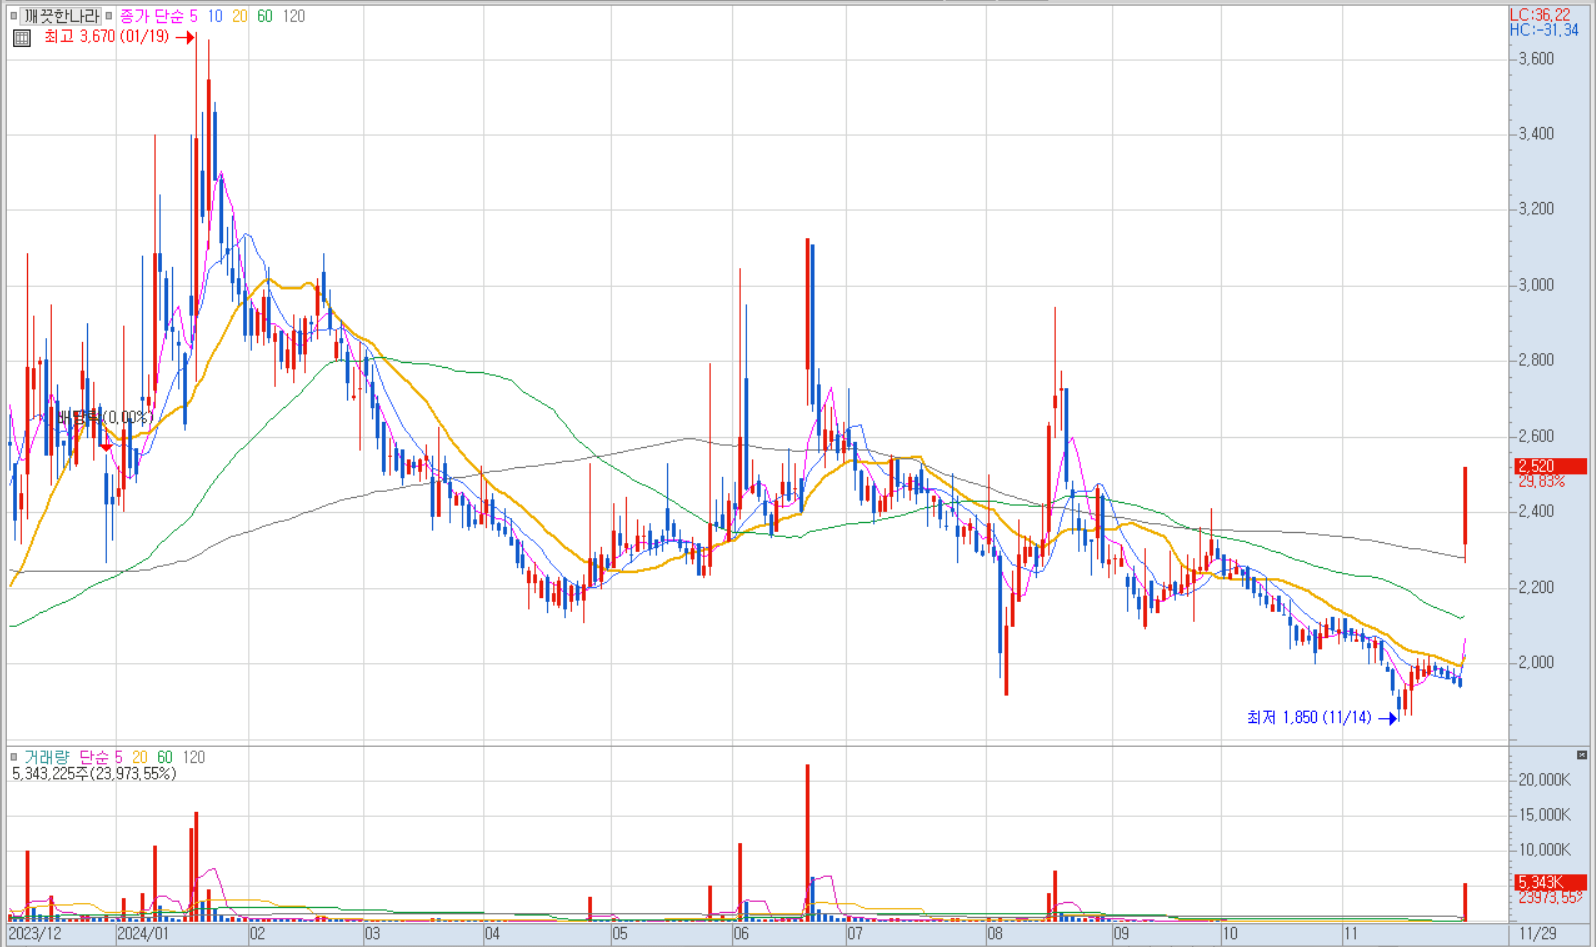The image size is (1596, 947).
Task: Select the price chart's 10-day moving average label
Action: [x=215, y=16]
